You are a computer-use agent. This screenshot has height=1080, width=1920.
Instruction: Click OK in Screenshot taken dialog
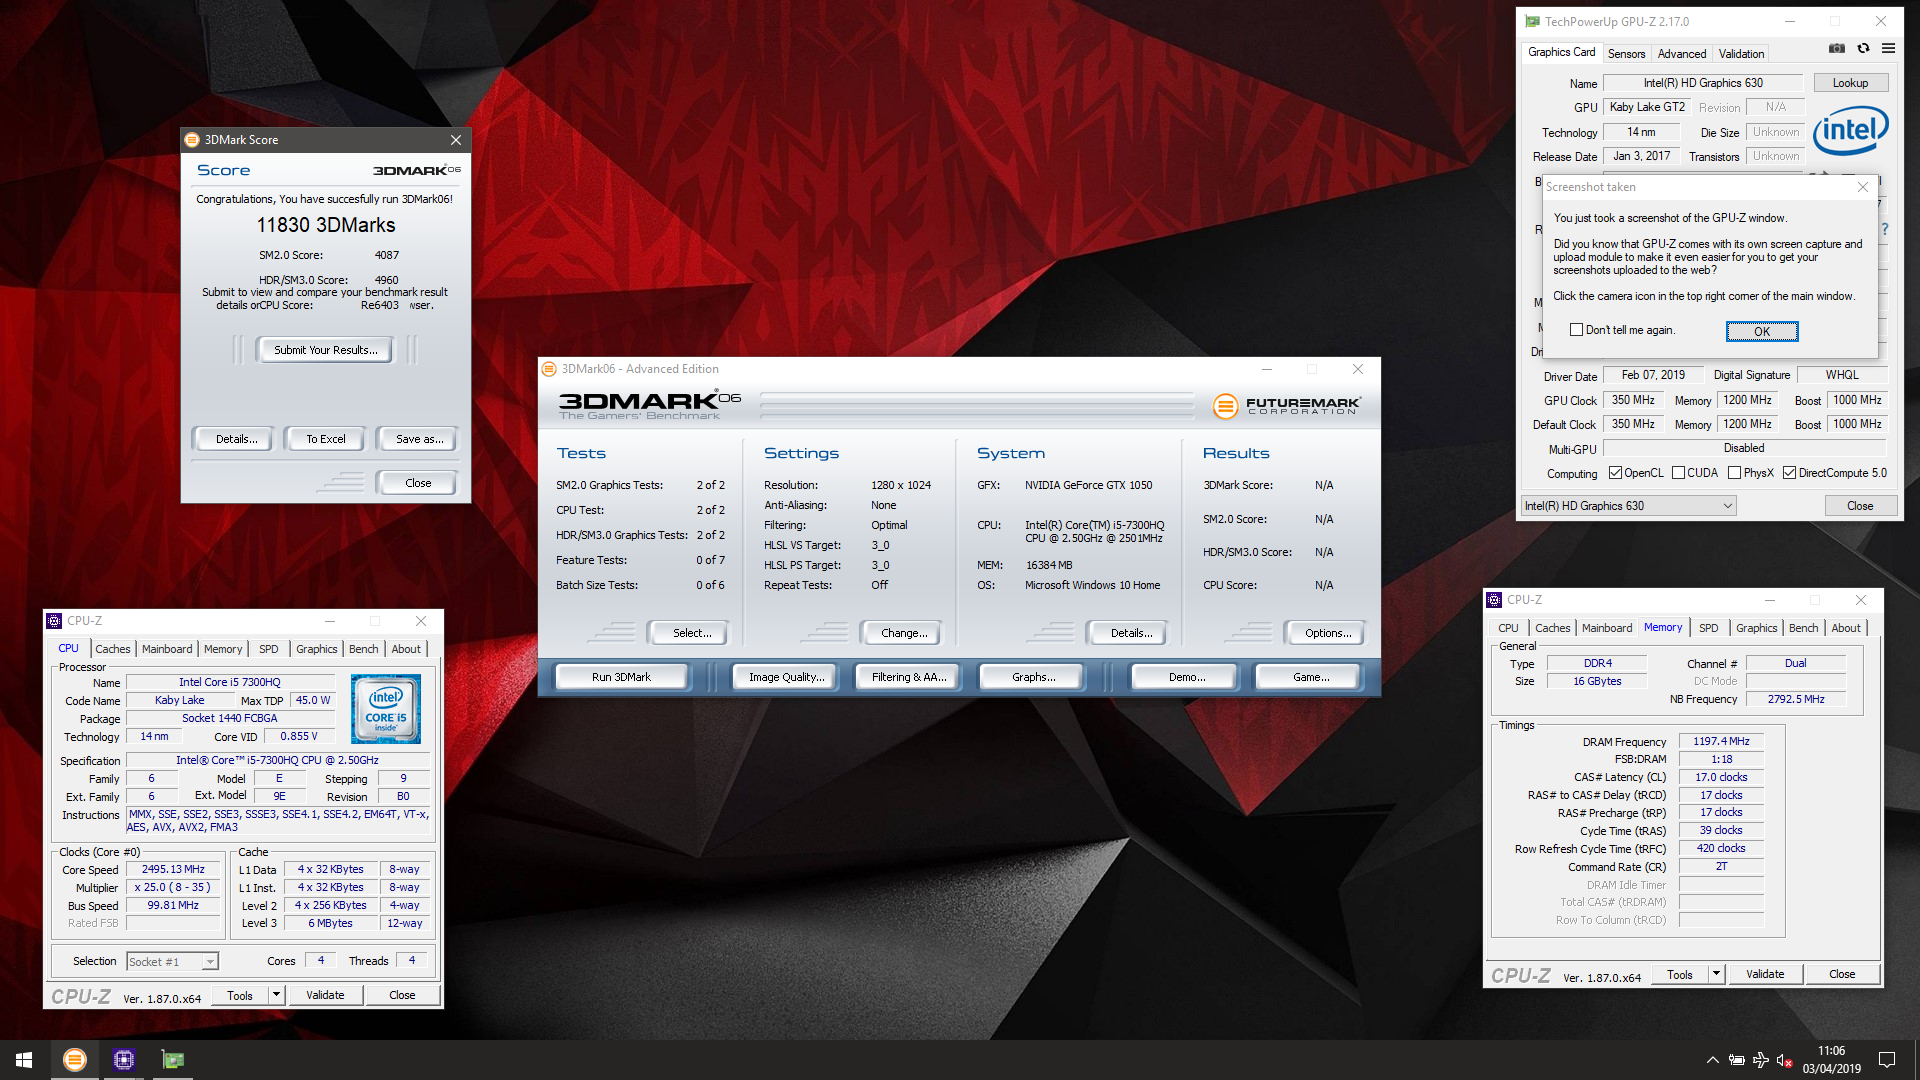click(1762, 331)
